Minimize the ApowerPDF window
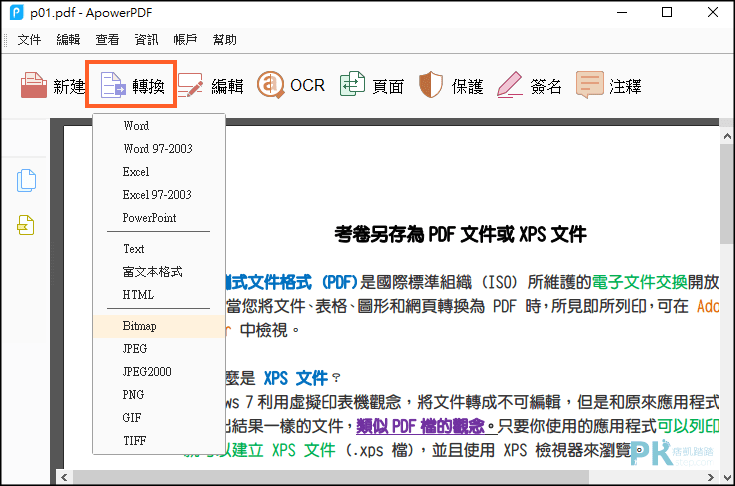The width and height of the screenshot is (735, 486). [622, 12]
